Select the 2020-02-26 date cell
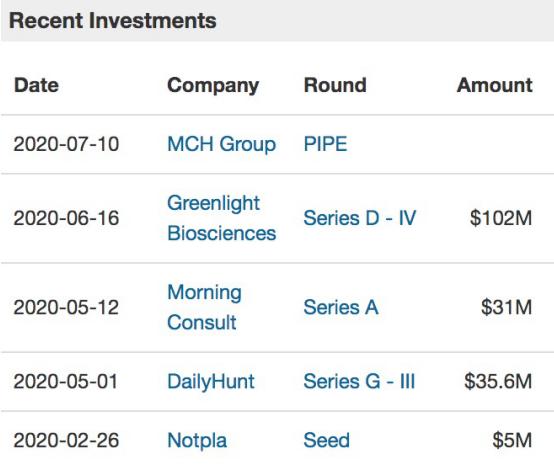554x465 pixels. 66,441
